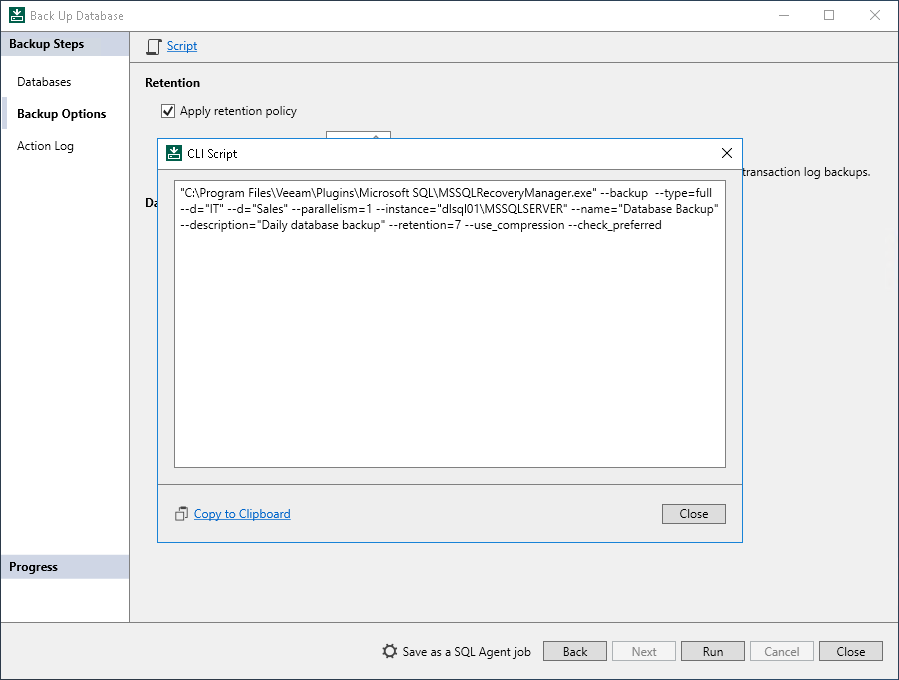The width and height of the screenshot is (899, 680).
Task: Select the Progress section in the sidebar
Action: [x=33, y=567]
